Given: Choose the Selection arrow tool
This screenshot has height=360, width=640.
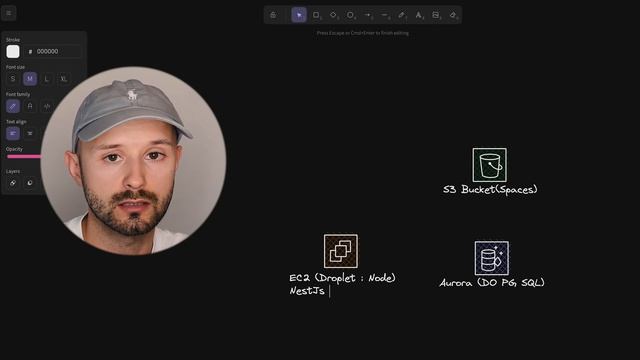Looking at the screenshot, I should coord(299,15).
